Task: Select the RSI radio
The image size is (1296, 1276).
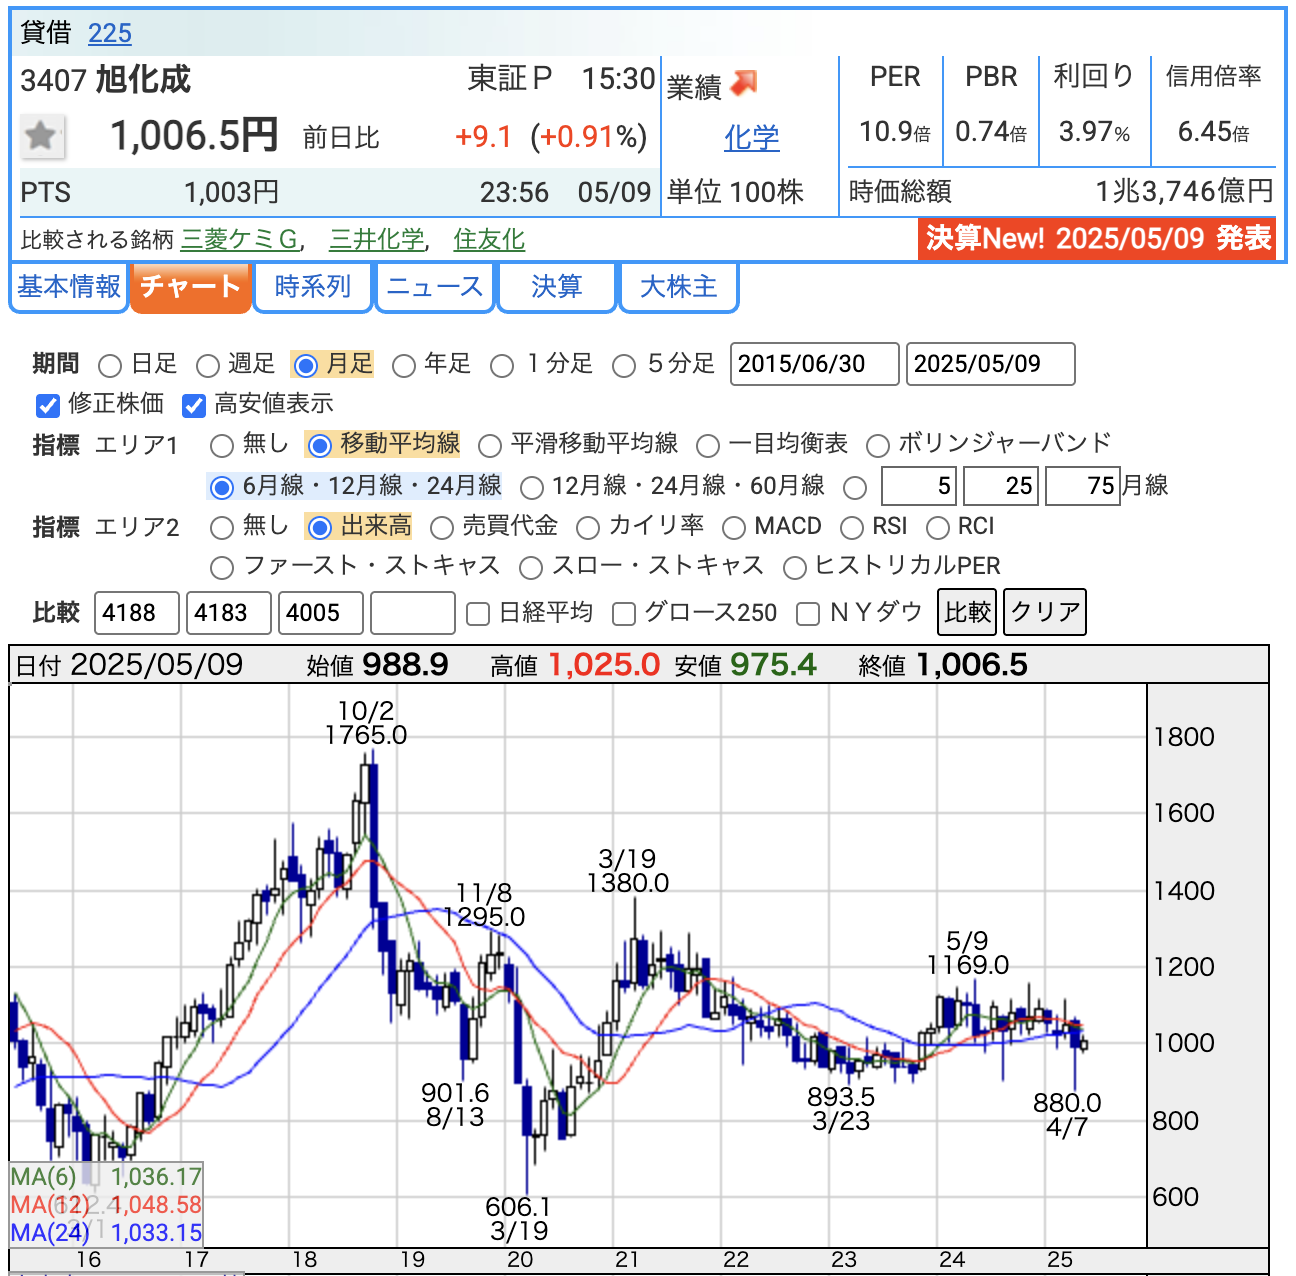Action: pyautogui.click(x=852, y=528)
